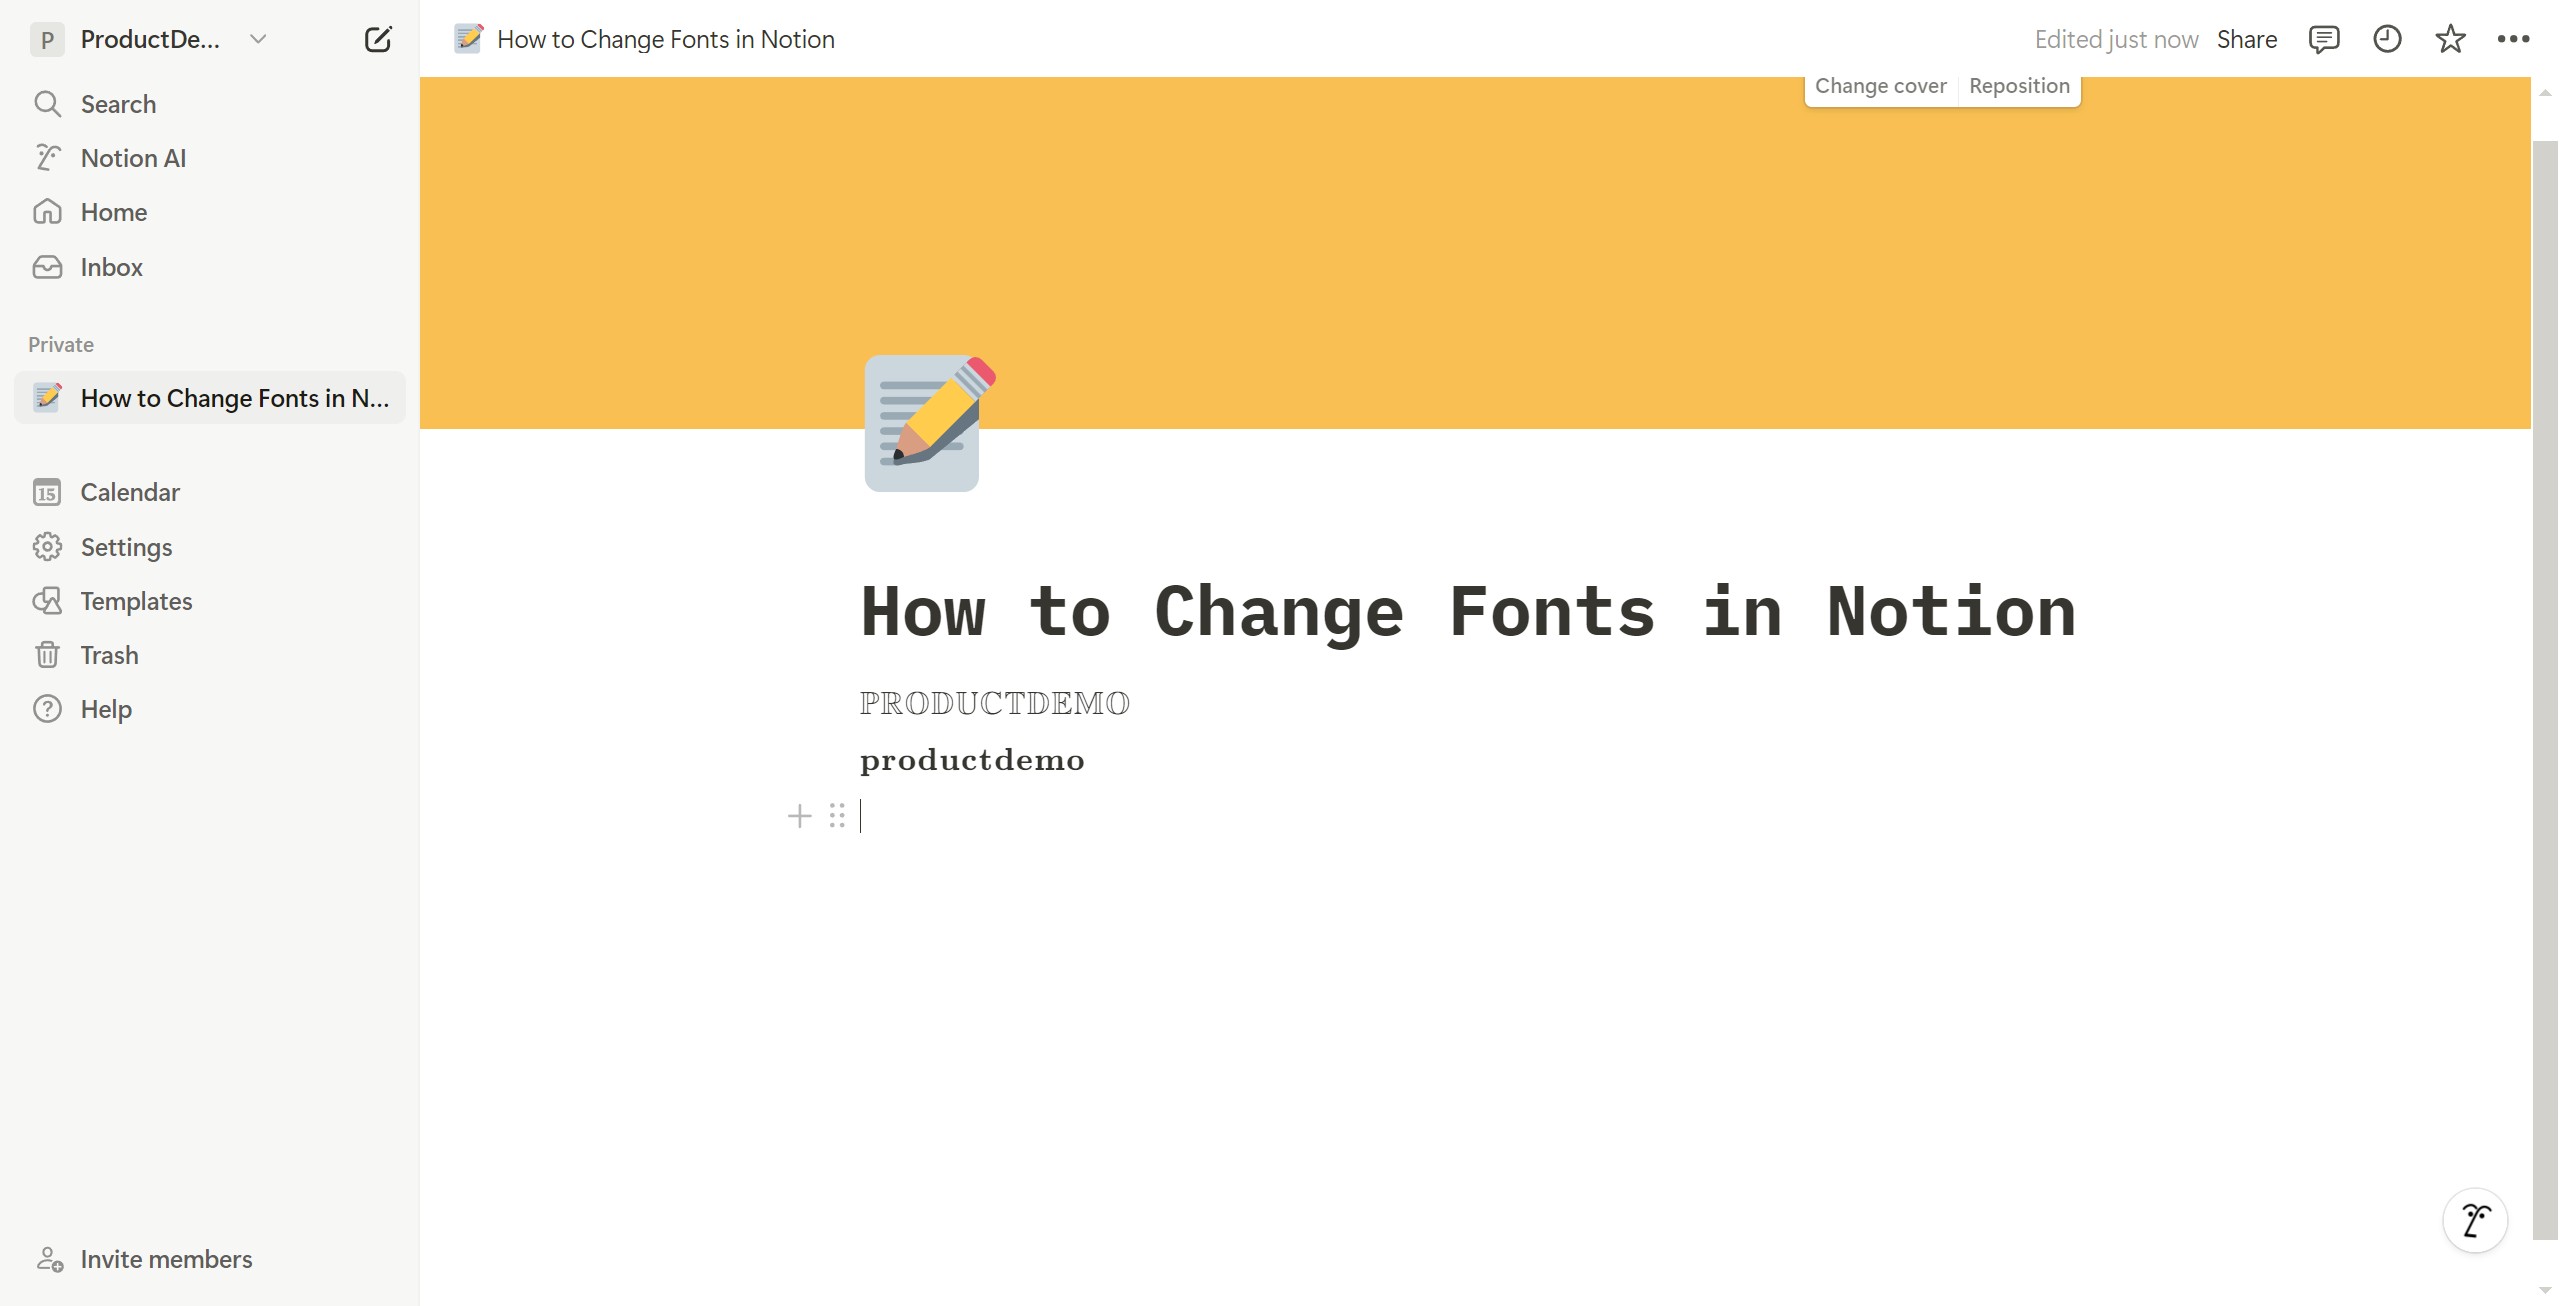This screenshot has width=2561, height=1306.
Task: Click the workspace P avatar icon
Action: [x=47, y=39]
